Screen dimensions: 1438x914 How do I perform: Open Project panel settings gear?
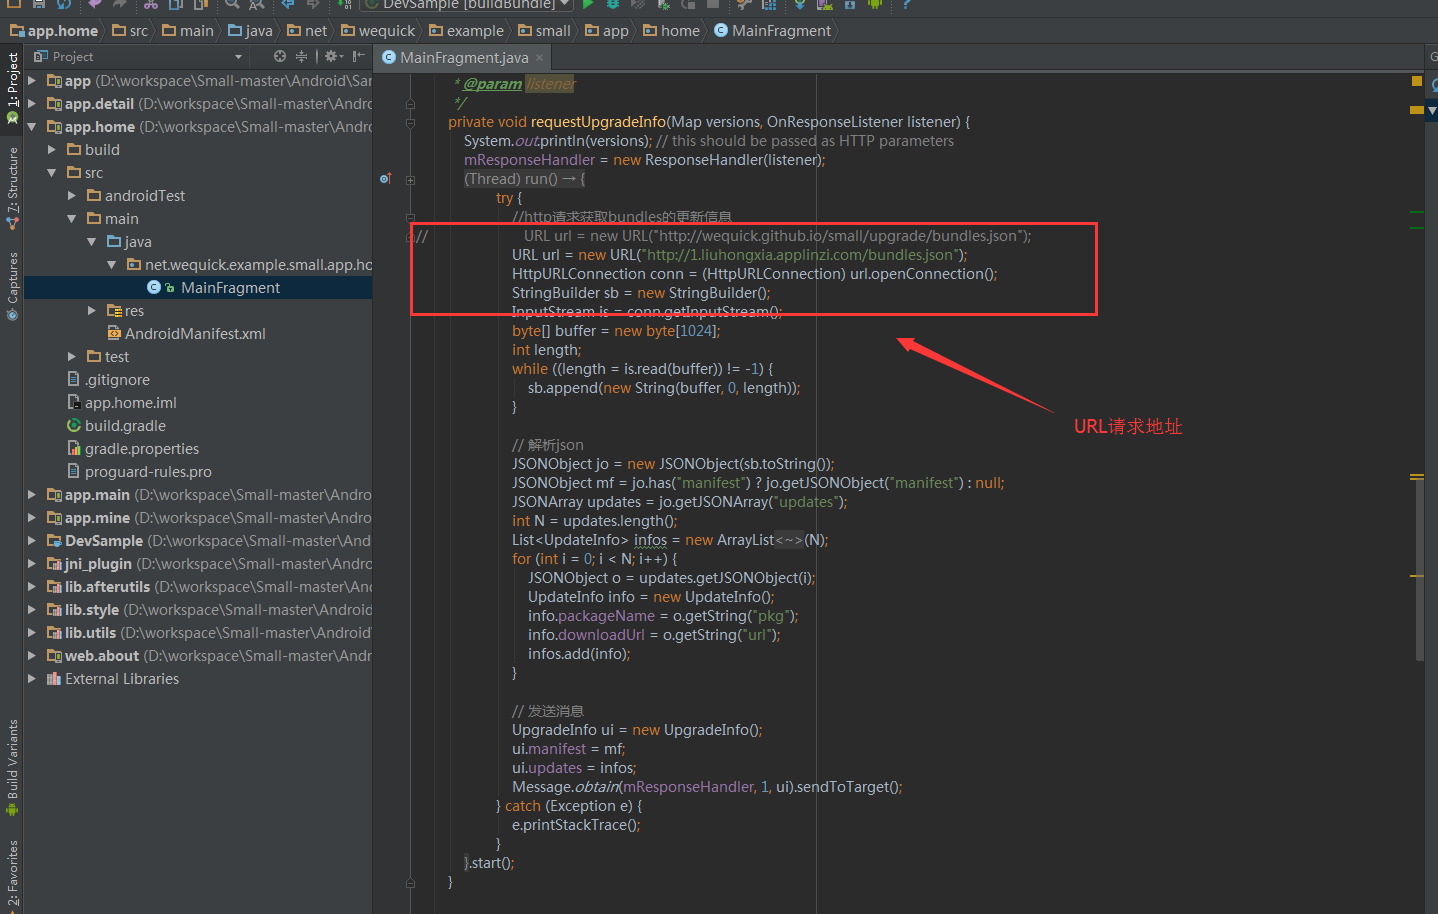tap(332, 57)
